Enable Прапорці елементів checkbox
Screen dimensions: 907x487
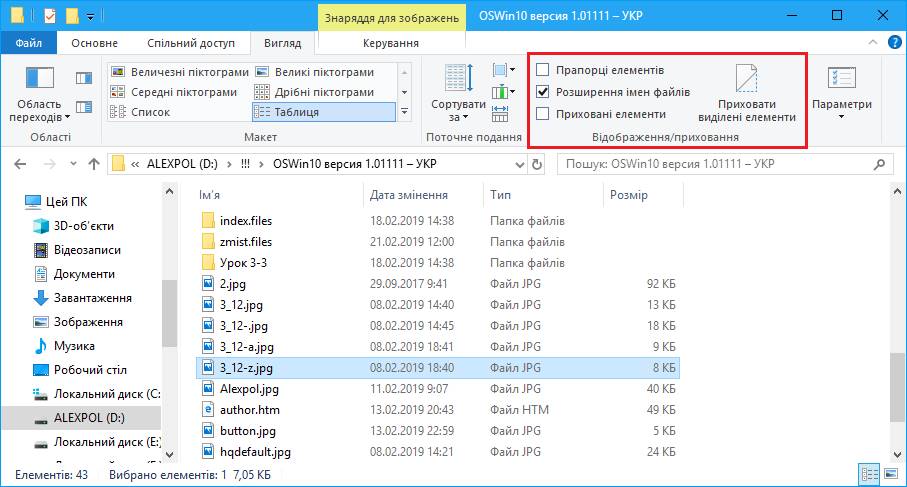543,70
